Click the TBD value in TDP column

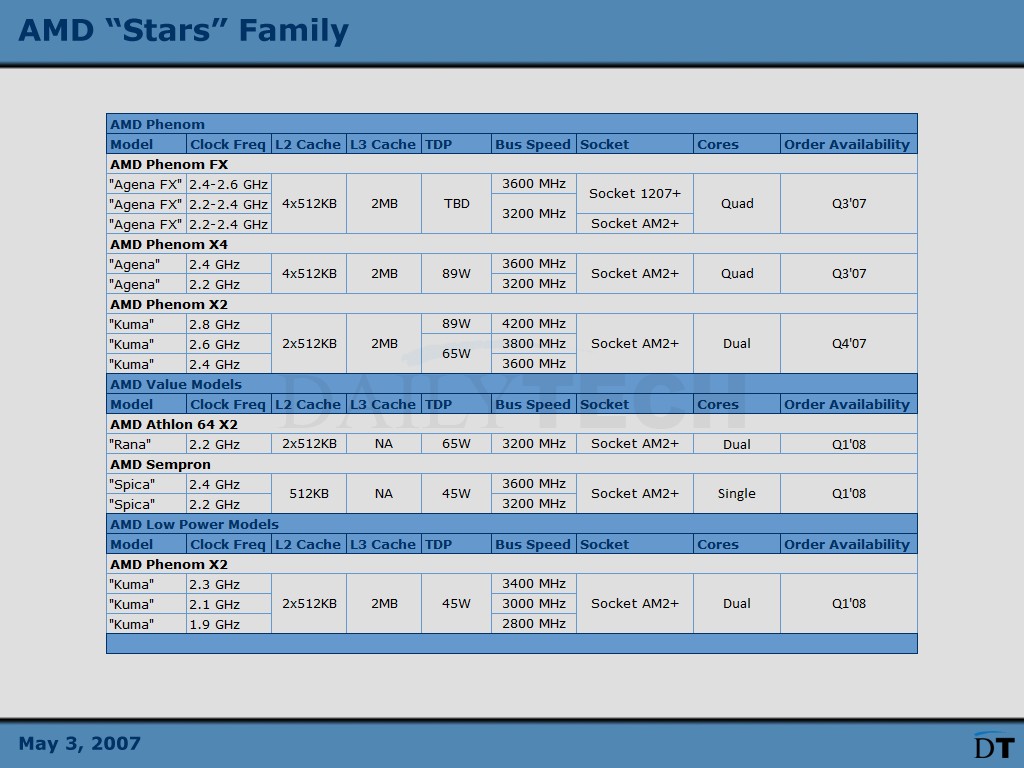[x=456, y=204]
